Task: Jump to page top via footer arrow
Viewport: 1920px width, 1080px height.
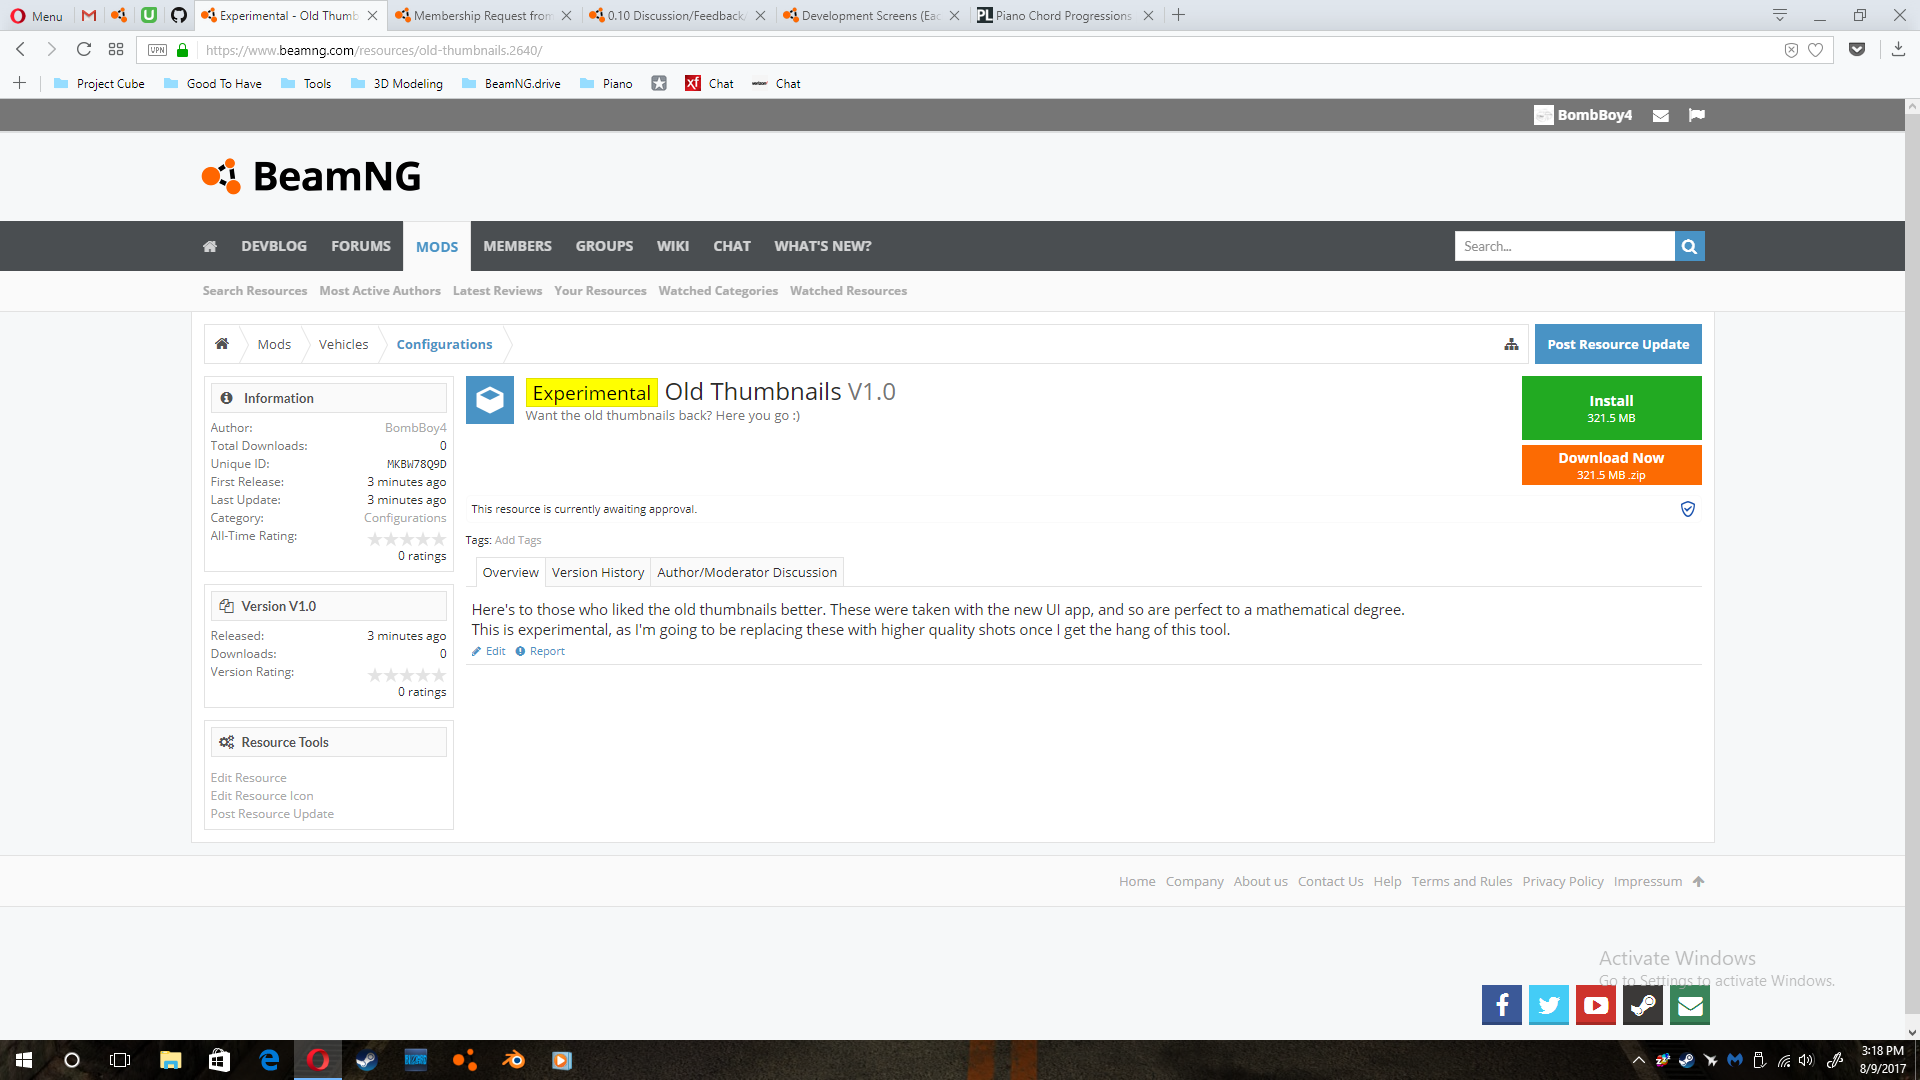Action: tap(1698, 881)
